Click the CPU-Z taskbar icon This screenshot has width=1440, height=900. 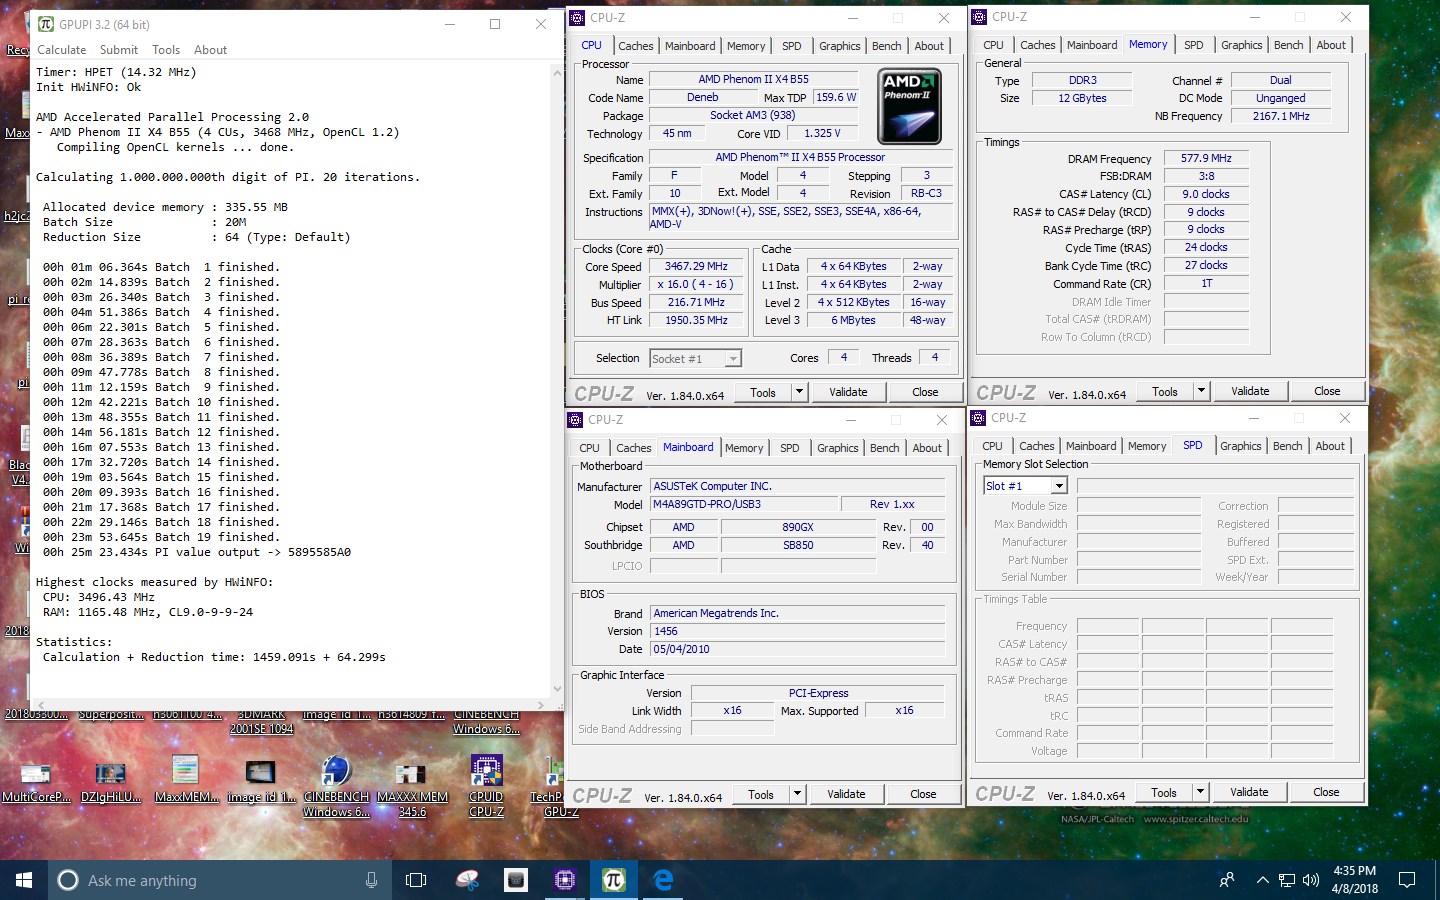[x=565, y=880]
